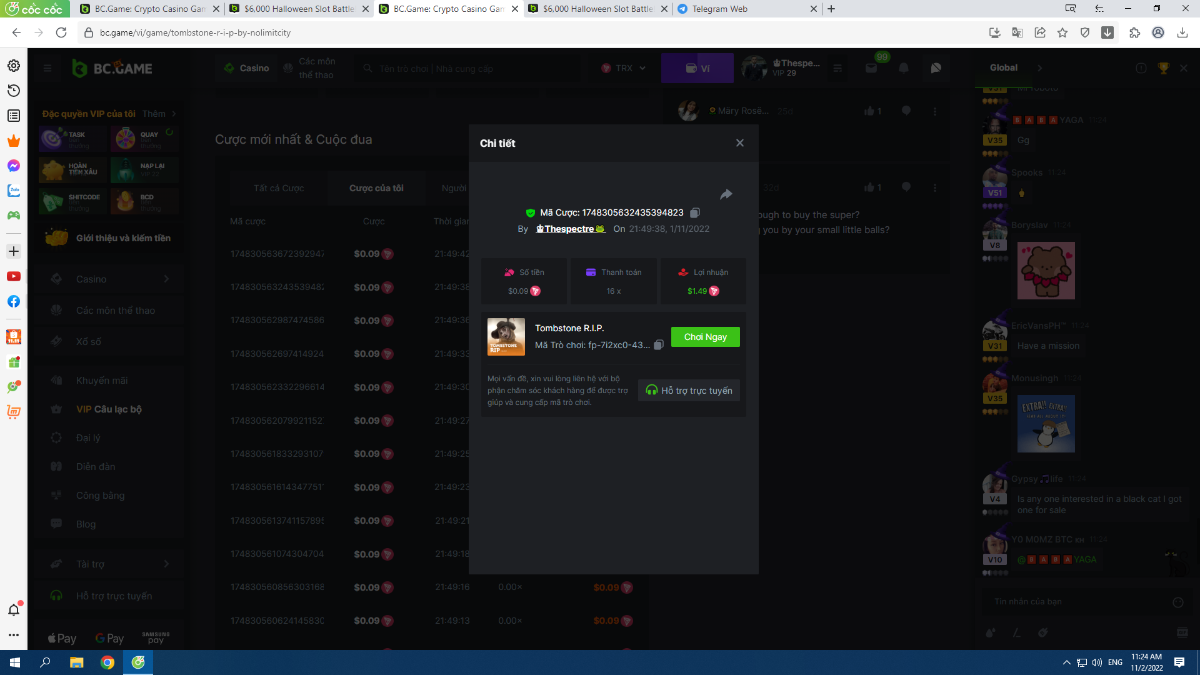Open sidebar settings gear icon
The image size is (1200, 675).
14,66
